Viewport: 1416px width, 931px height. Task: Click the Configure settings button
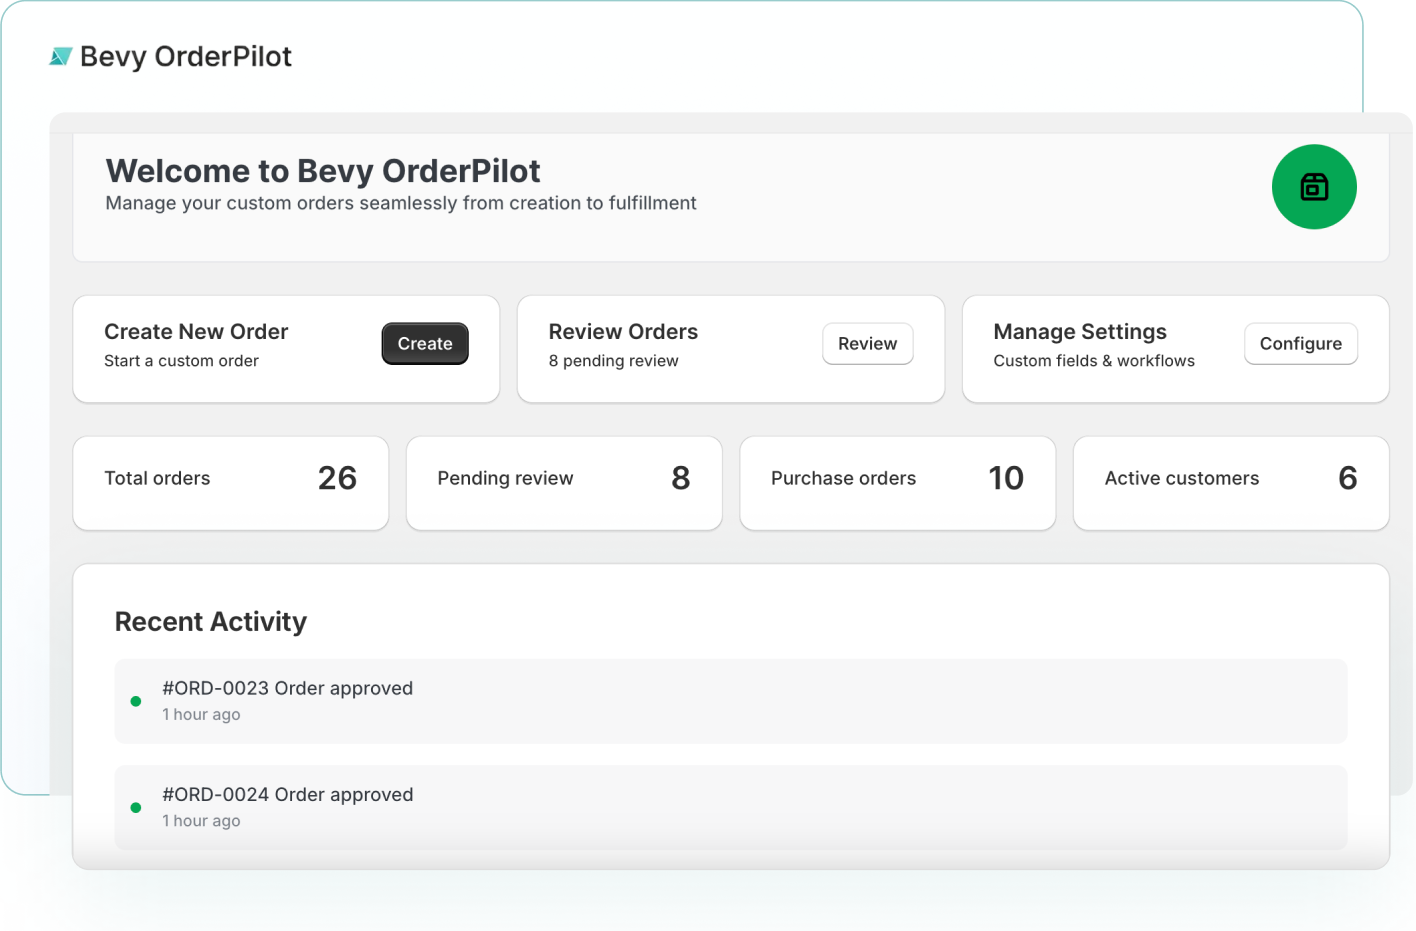point(1300,344)
